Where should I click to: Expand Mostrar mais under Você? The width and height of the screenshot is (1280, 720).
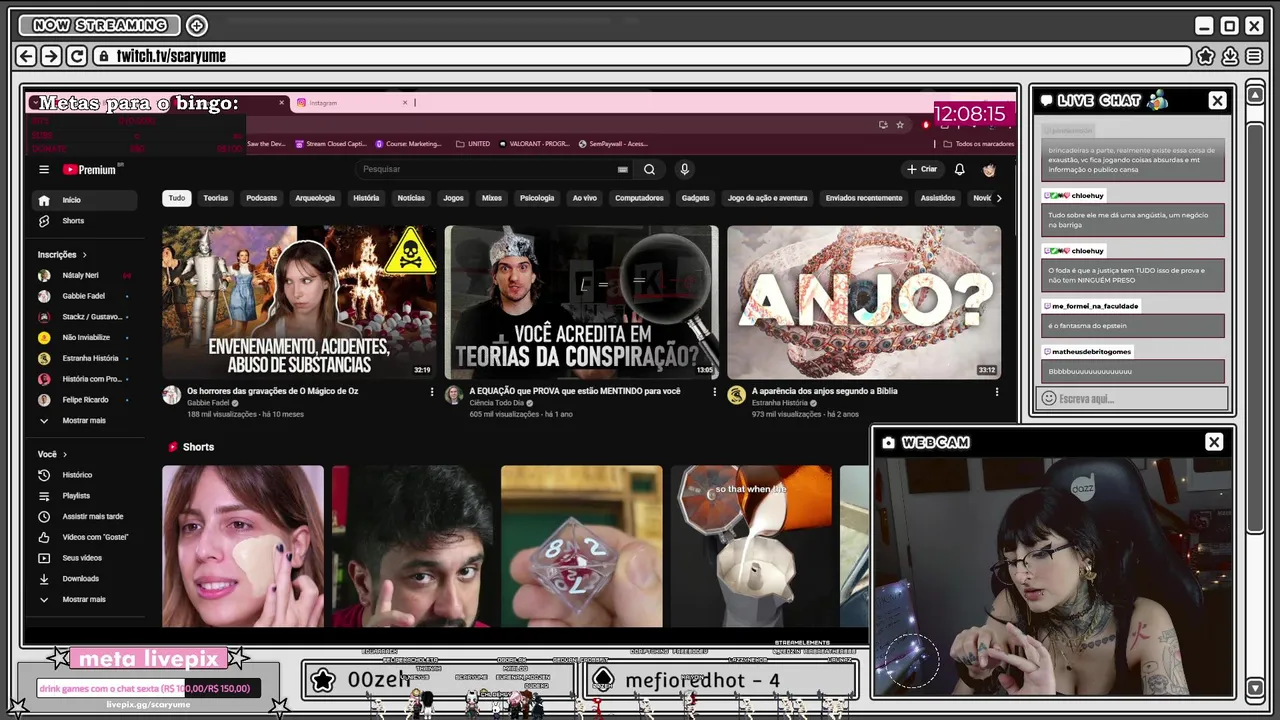(x=83, y=599)
